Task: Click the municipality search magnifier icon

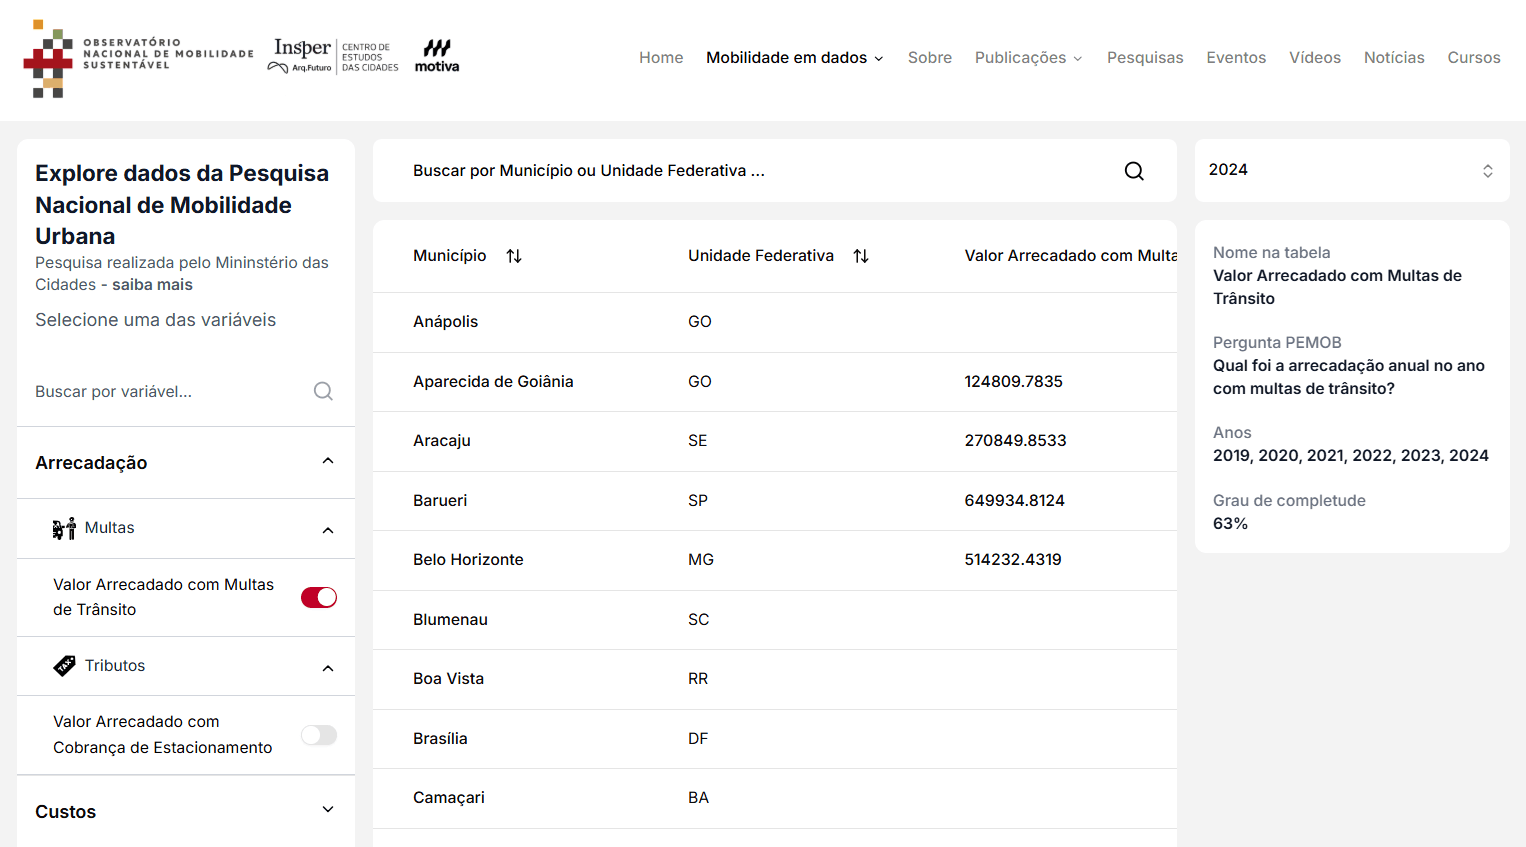Action: (x=1134, y=171)
